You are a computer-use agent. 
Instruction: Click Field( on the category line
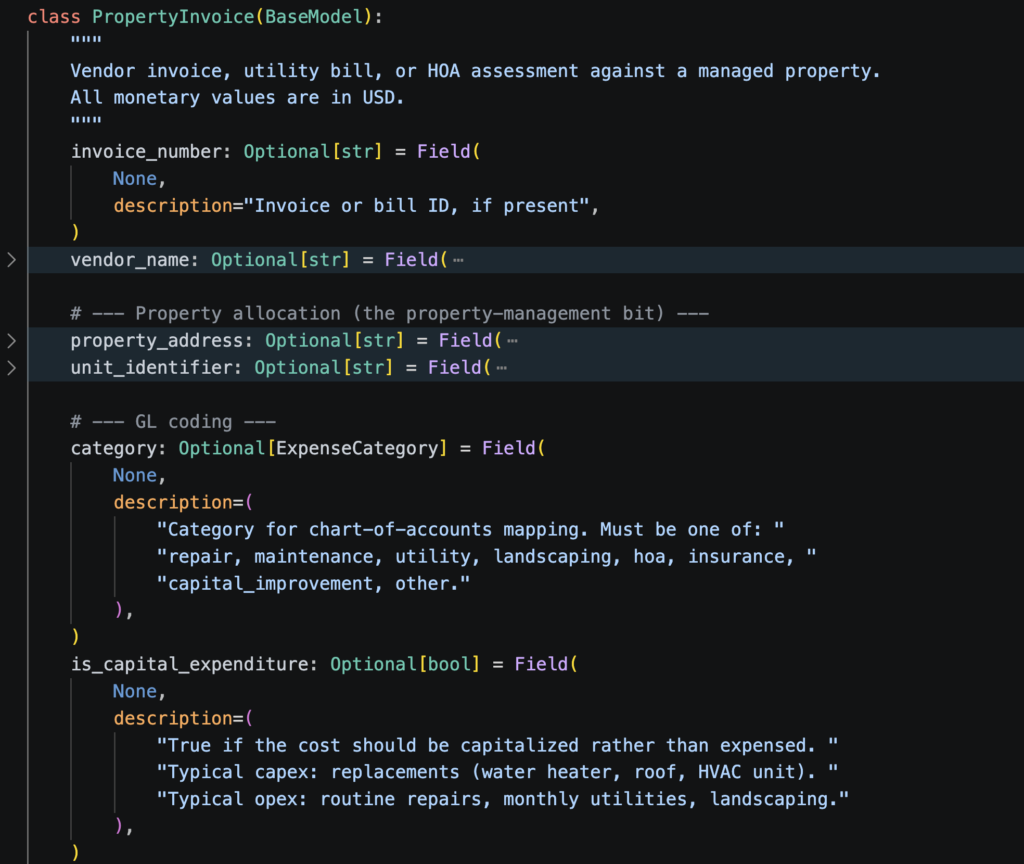[513, 449]
